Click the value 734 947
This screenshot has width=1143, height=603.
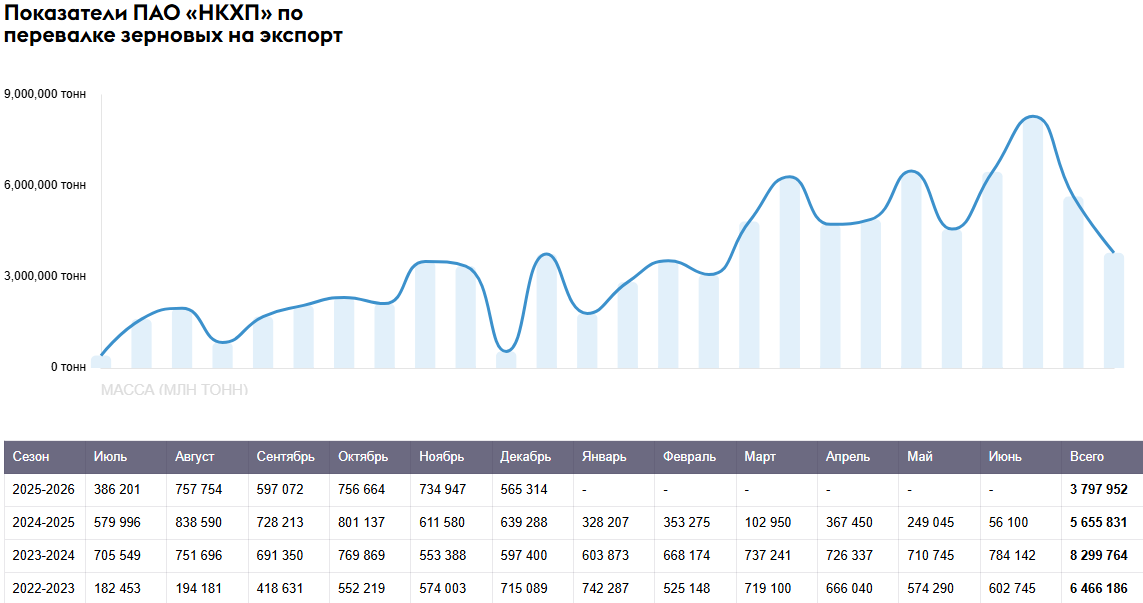442,489
